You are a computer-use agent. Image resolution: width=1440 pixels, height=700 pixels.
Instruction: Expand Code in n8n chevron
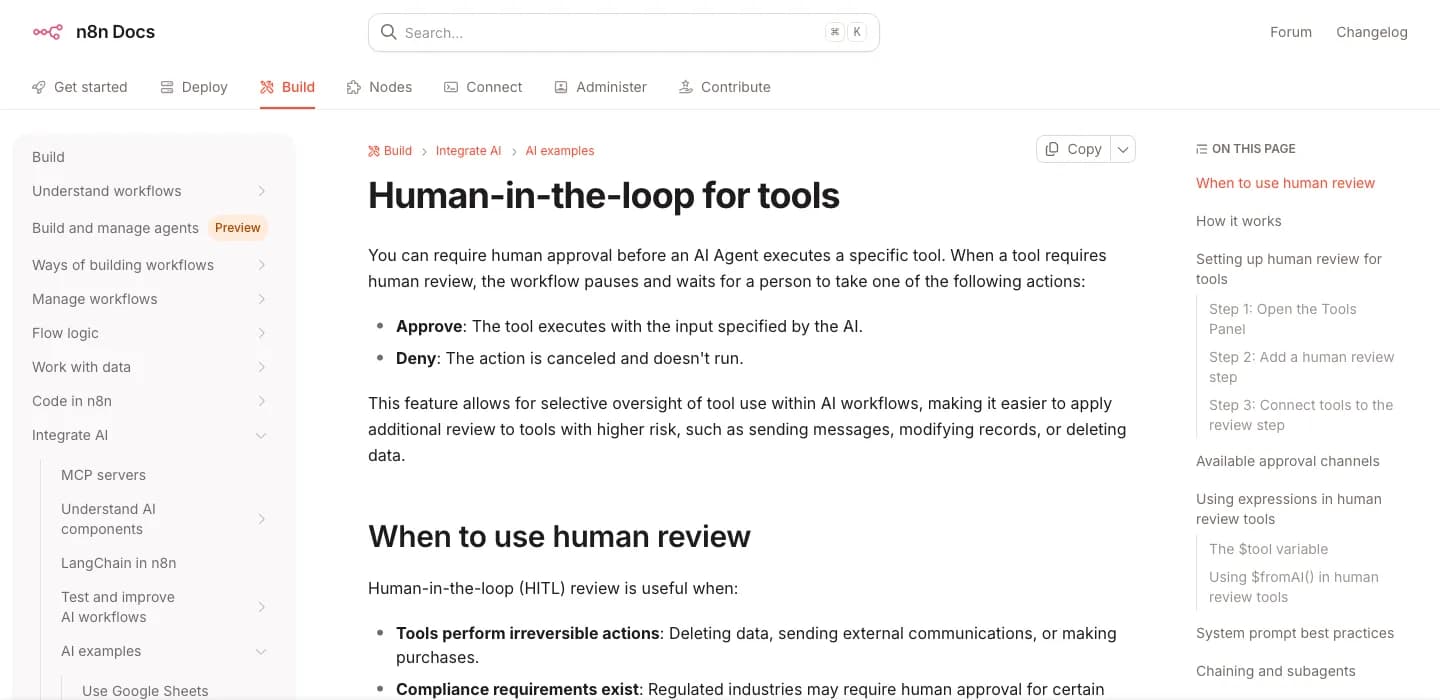(261, 401)
